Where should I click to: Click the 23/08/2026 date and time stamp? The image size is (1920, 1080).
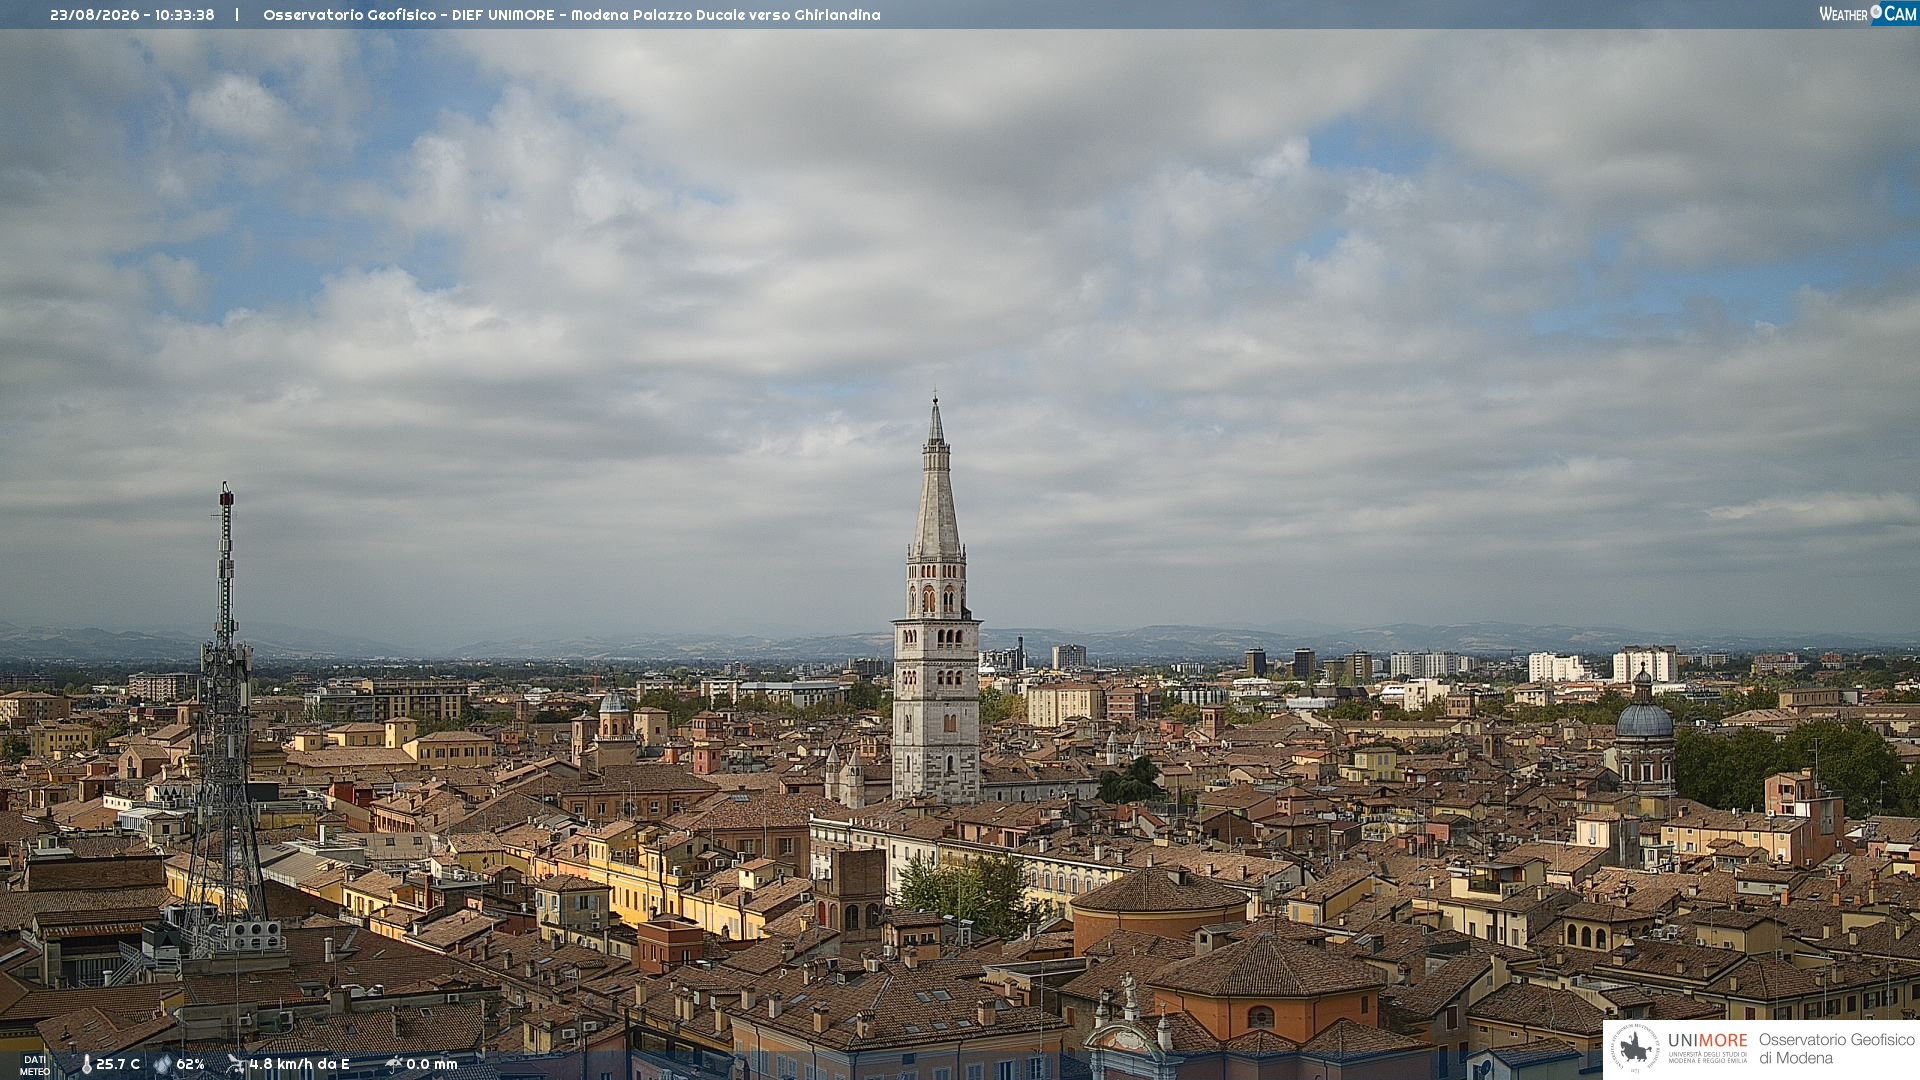[x=132, y=15]
